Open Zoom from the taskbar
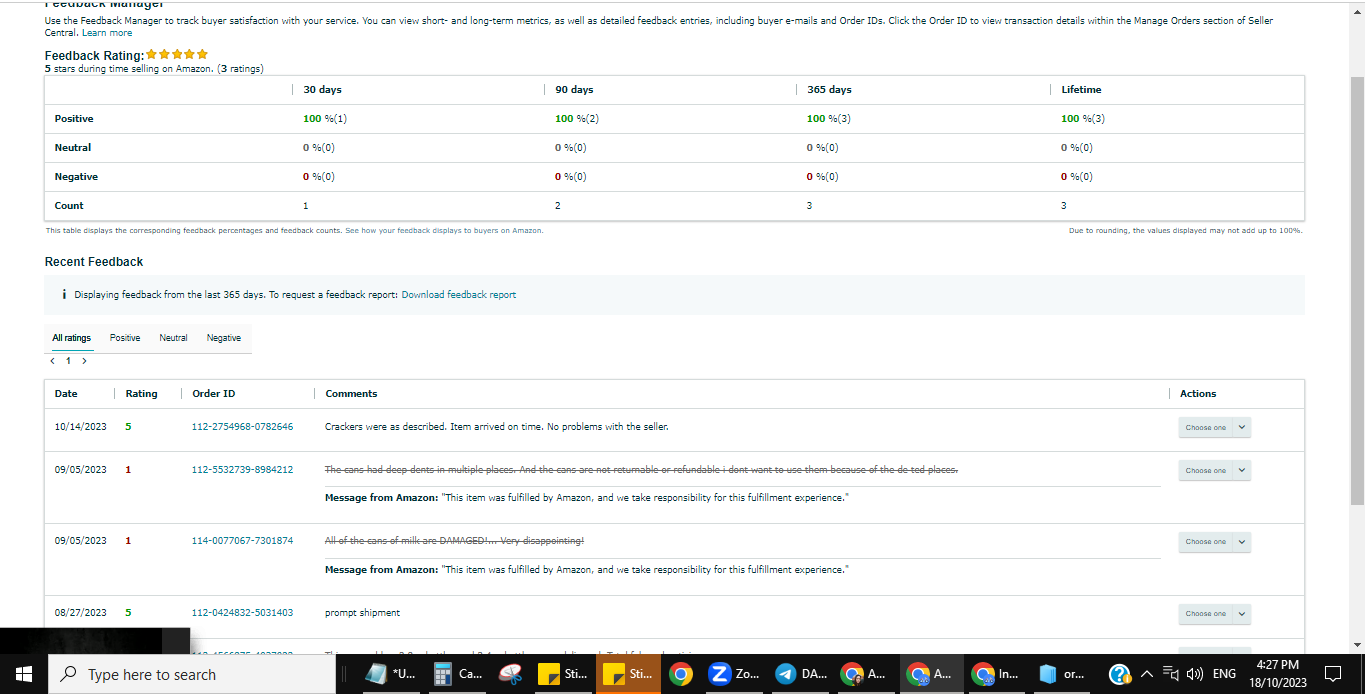This screenshot has width=1365, height=694. tap(734, 674)
